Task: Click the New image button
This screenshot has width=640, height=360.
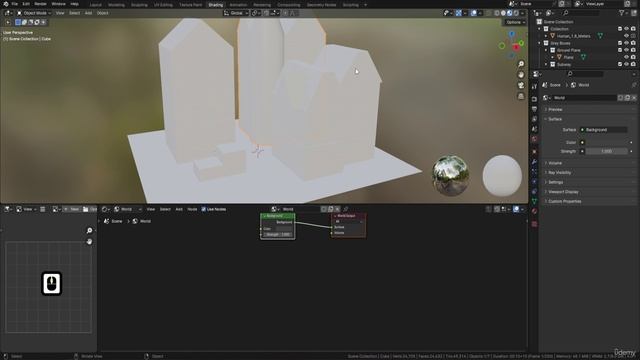Action: click(x=71, y=209)
